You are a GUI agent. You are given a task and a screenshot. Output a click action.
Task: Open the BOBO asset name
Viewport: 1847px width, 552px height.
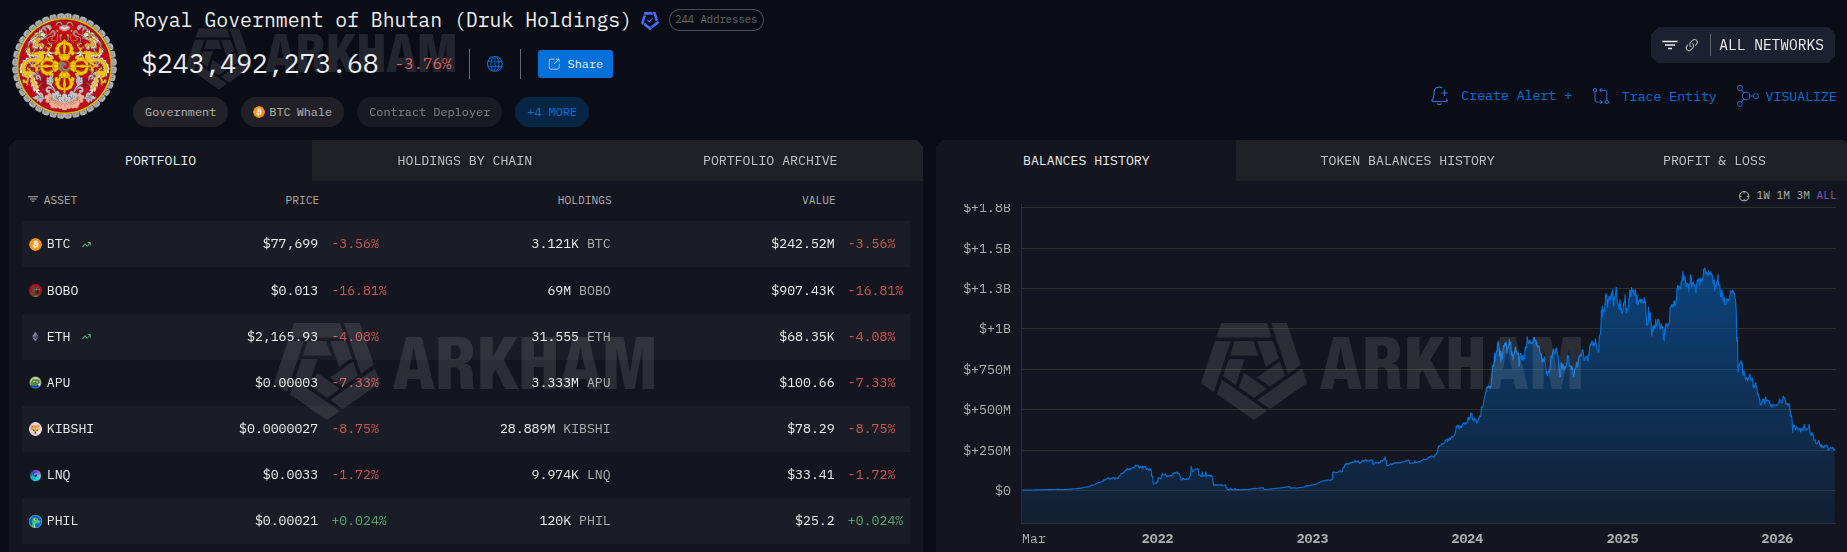(62, 291)
